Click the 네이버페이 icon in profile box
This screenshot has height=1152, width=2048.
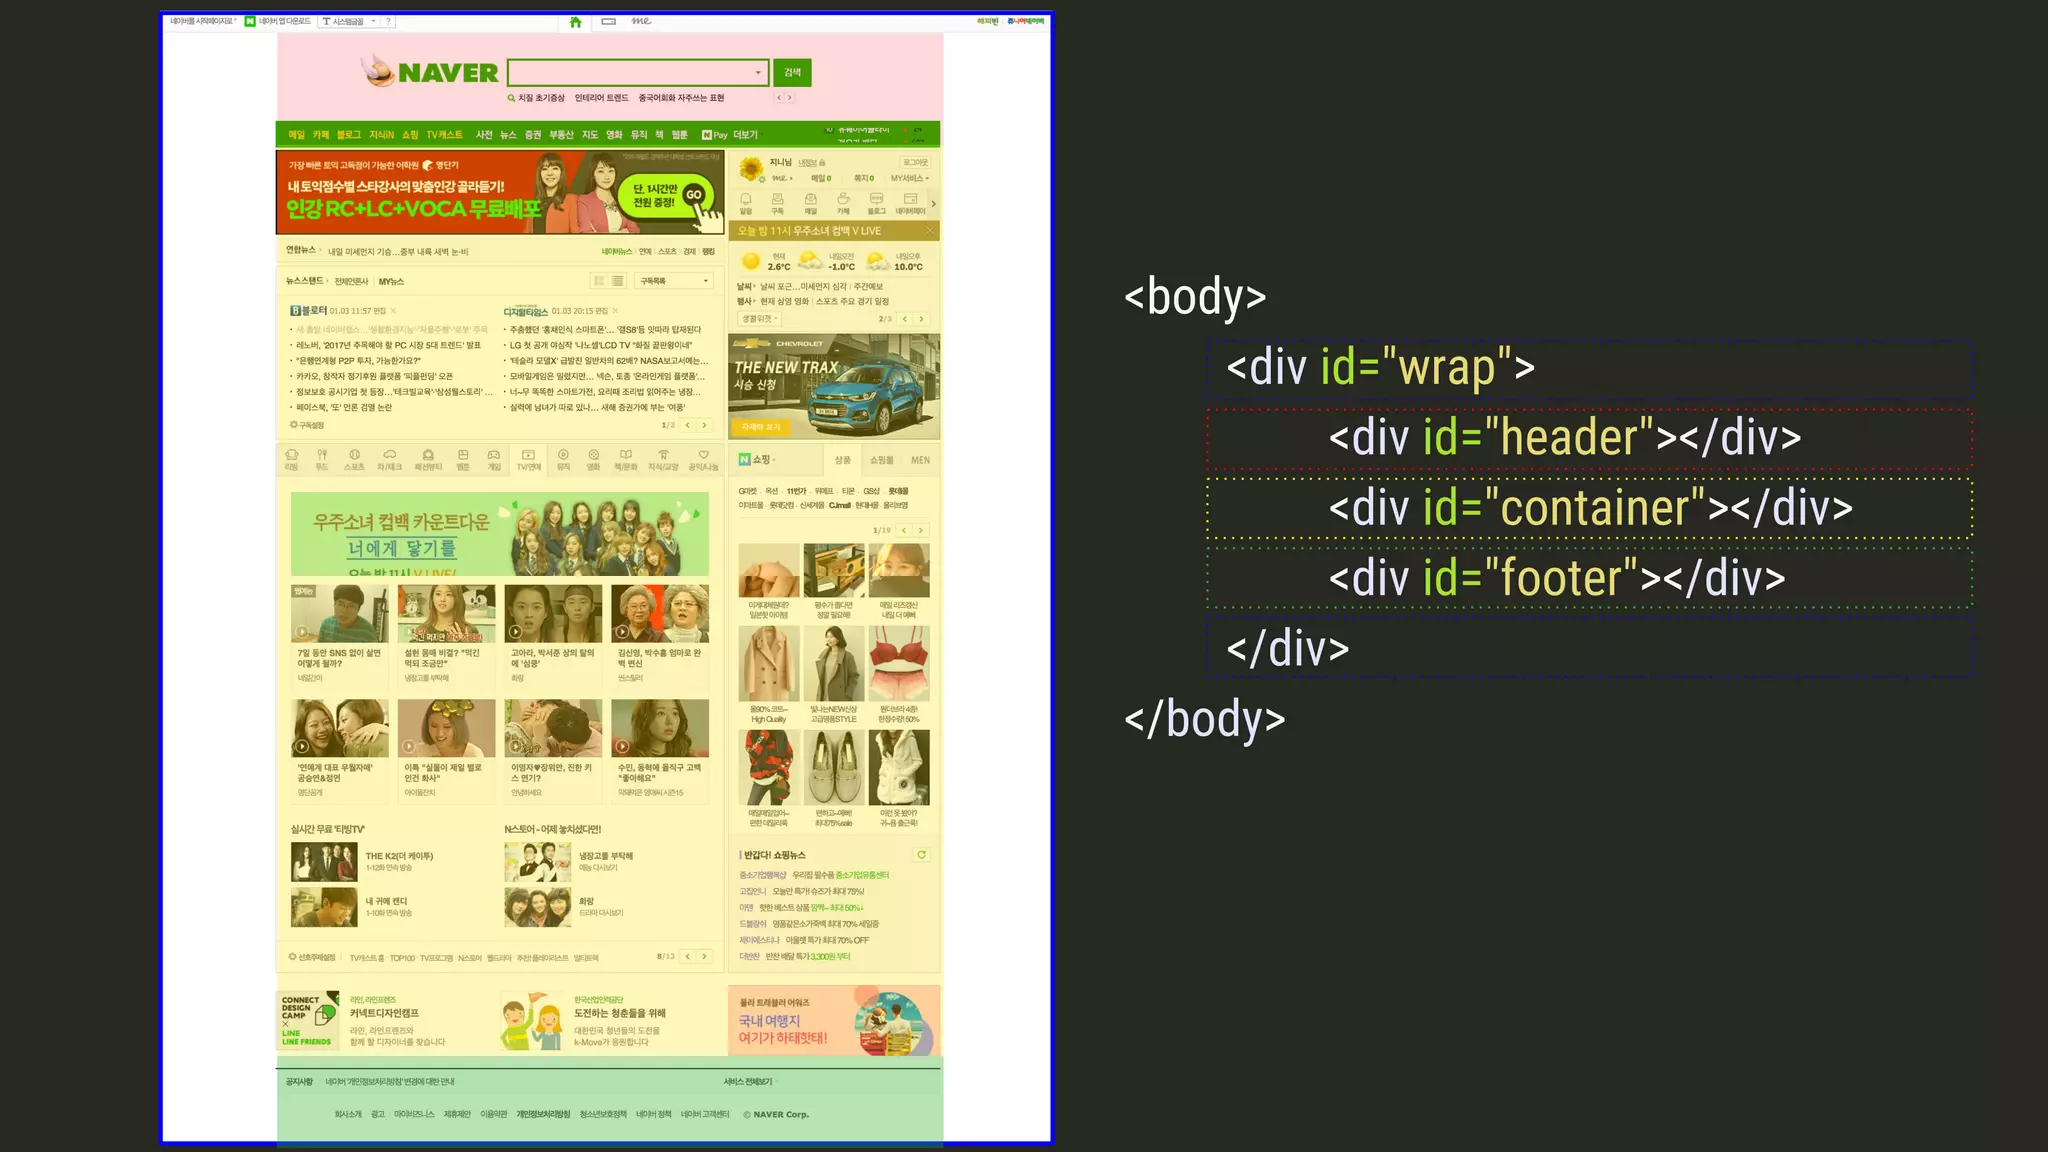click(910, 200)
